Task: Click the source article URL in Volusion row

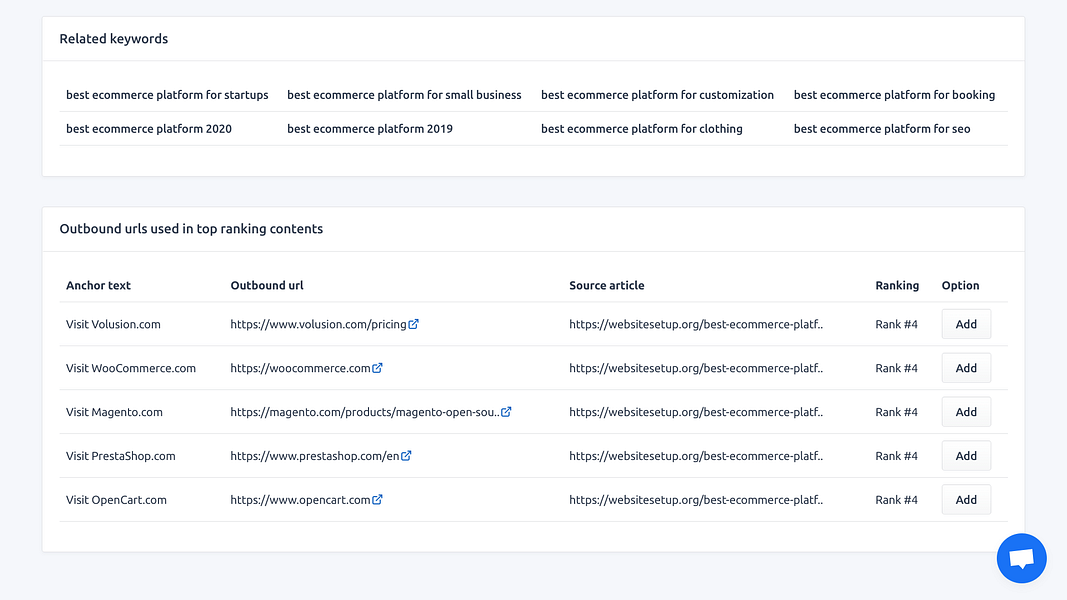Action: [696, 324]
